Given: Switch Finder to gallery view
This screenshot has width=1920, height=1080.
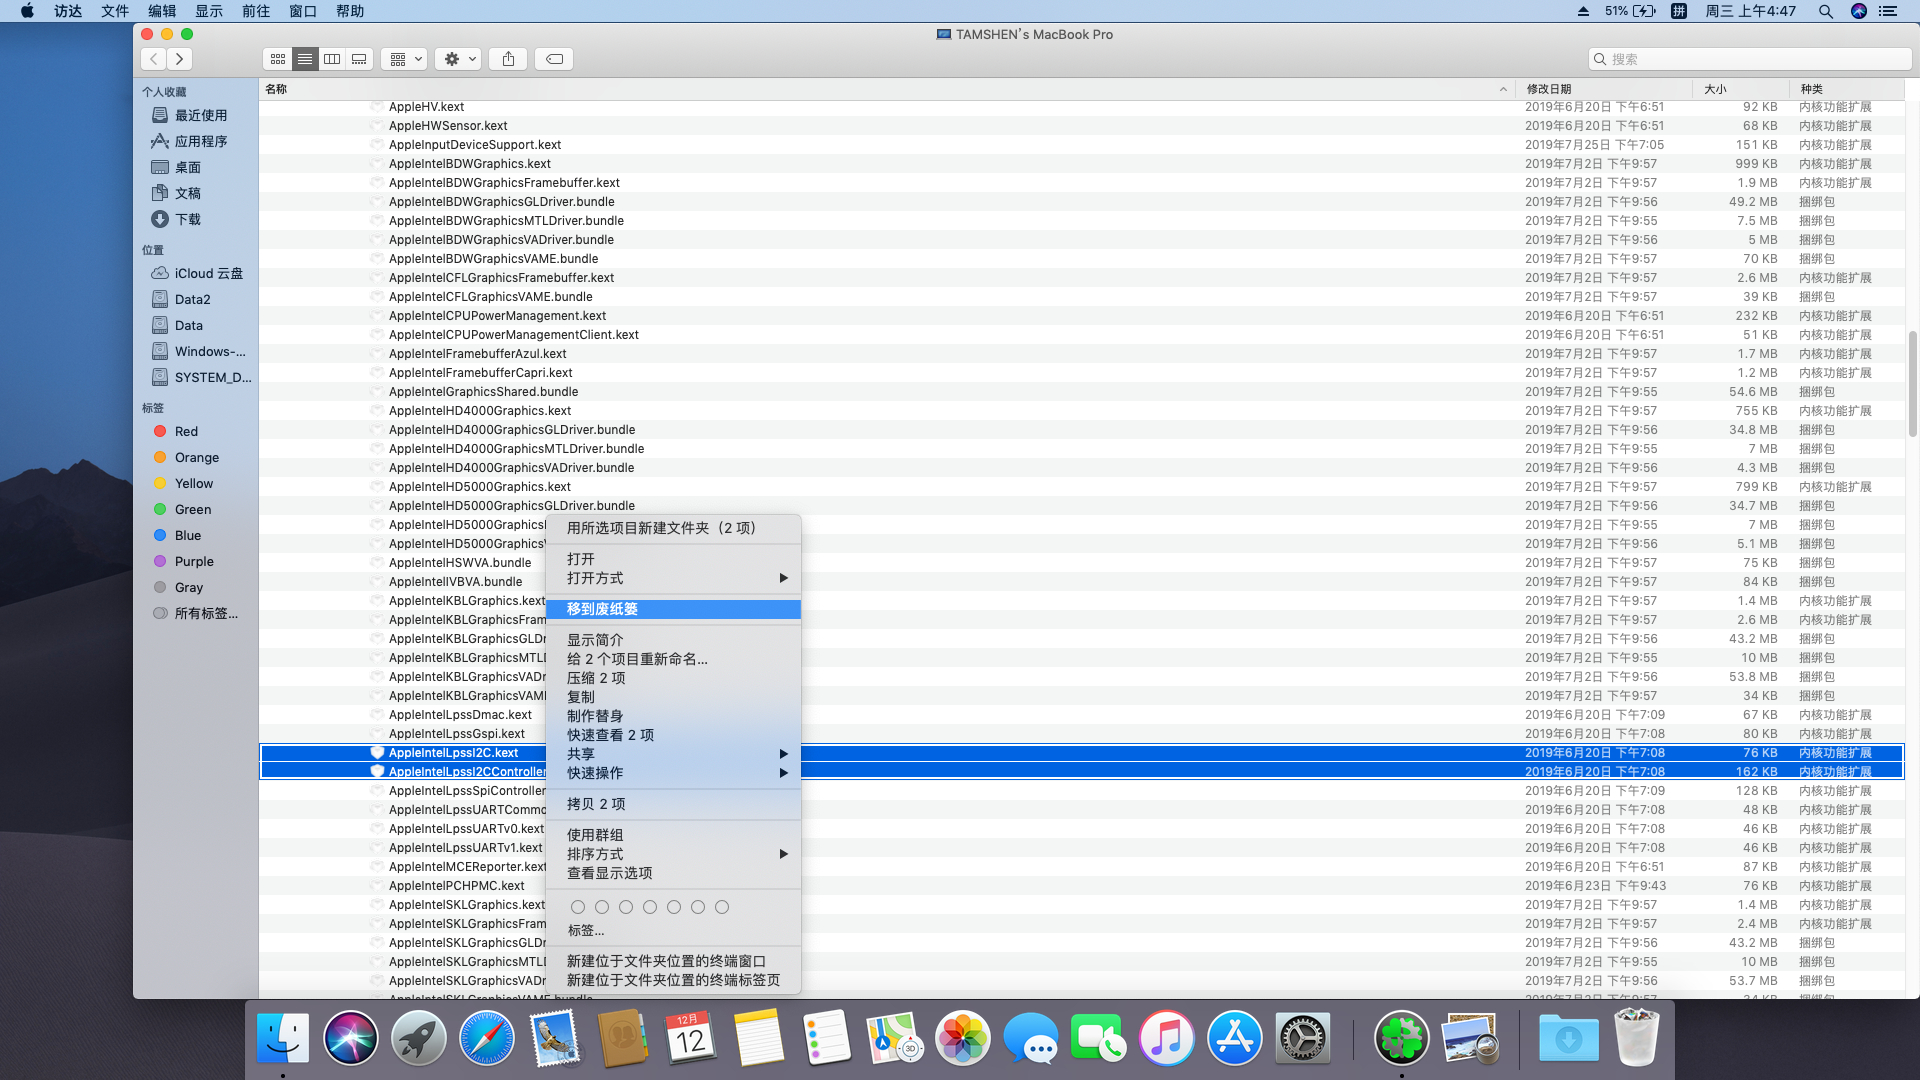Looking at the screenshot, I should 359,59.
